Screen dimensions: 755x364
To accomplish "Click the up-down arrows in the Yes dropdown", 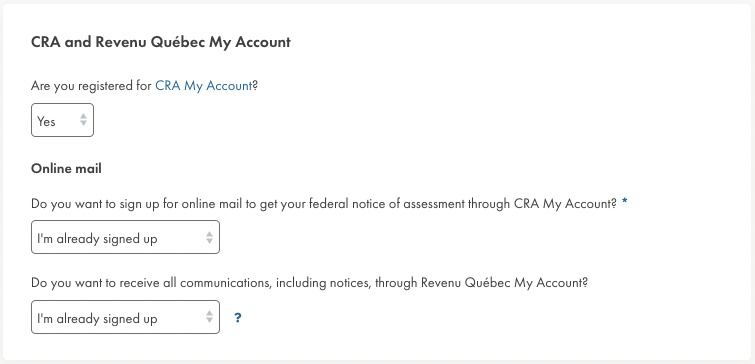I will pyautogui.click(x=83, y=120).
